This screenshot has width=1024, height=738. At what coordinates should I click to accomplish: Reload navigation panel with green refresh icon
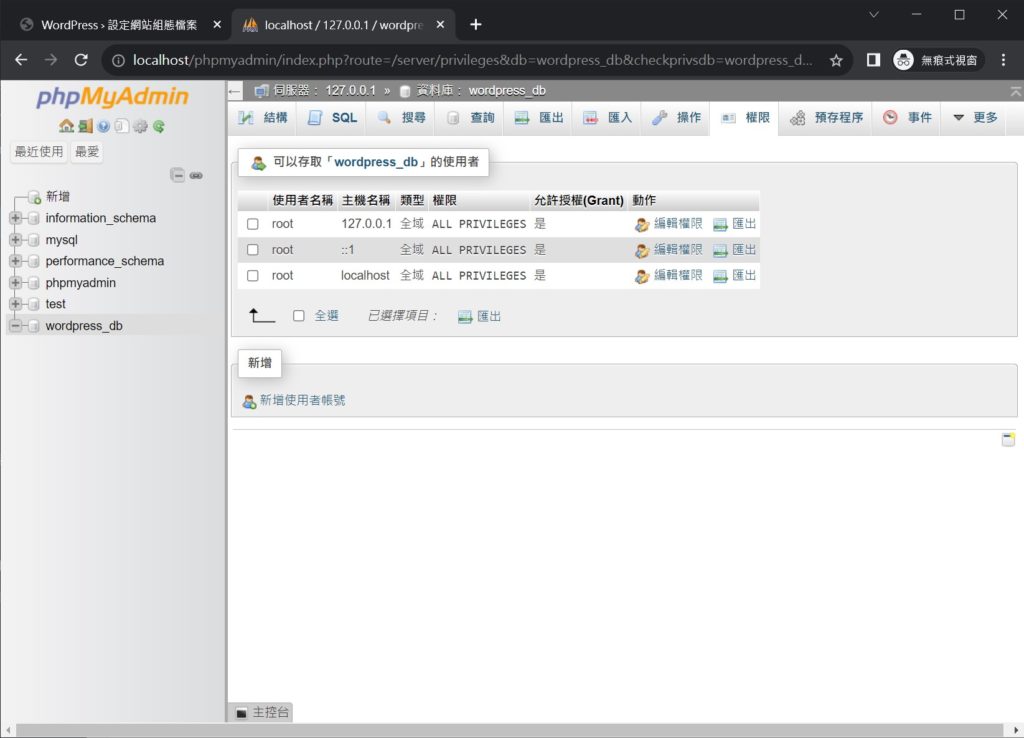click(158, 126)
